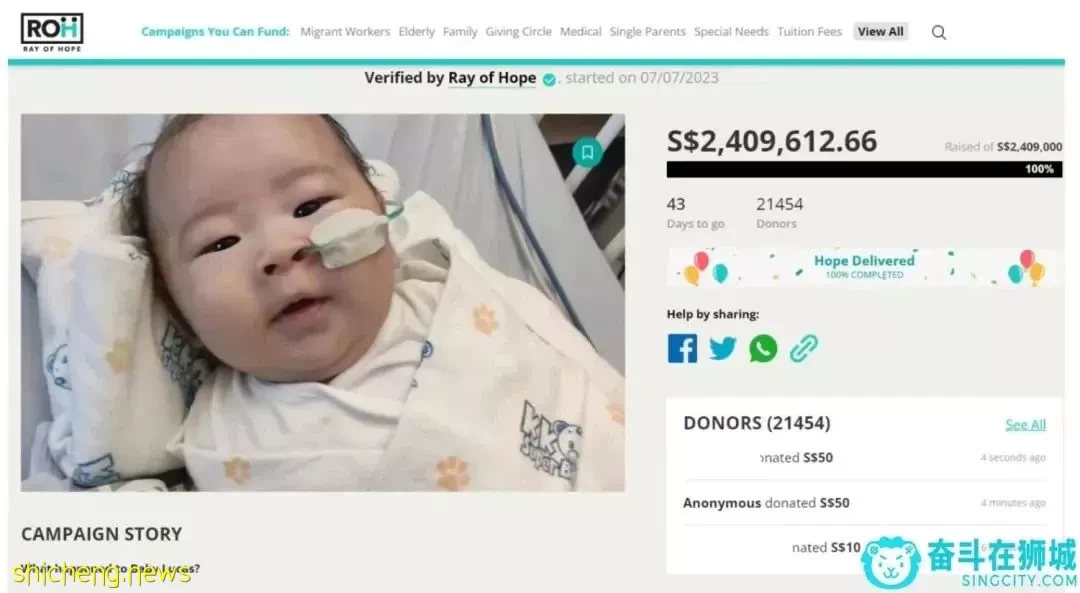Share campaign via WhatsApp

point(763,348)
